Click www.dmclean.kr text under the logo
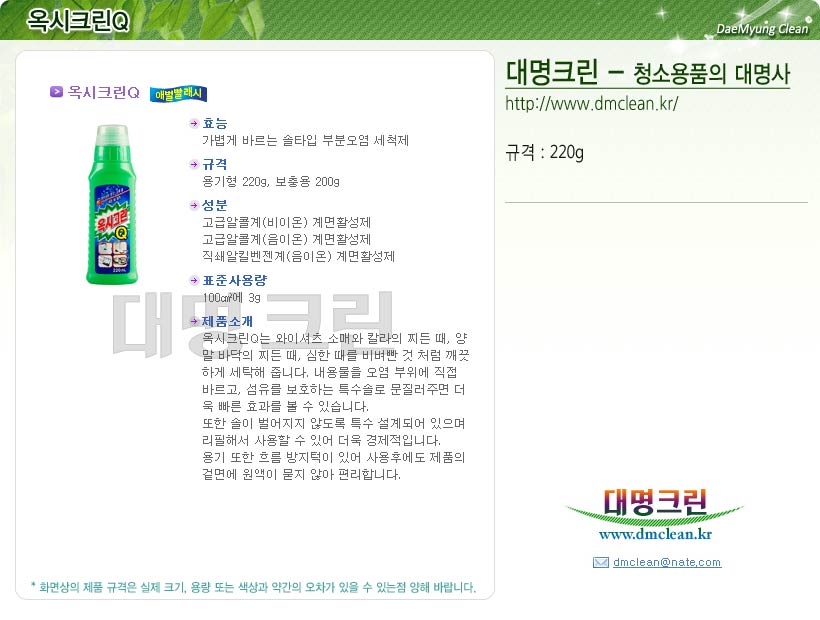The height and width of the screenshot is (620, 820). 655,534
